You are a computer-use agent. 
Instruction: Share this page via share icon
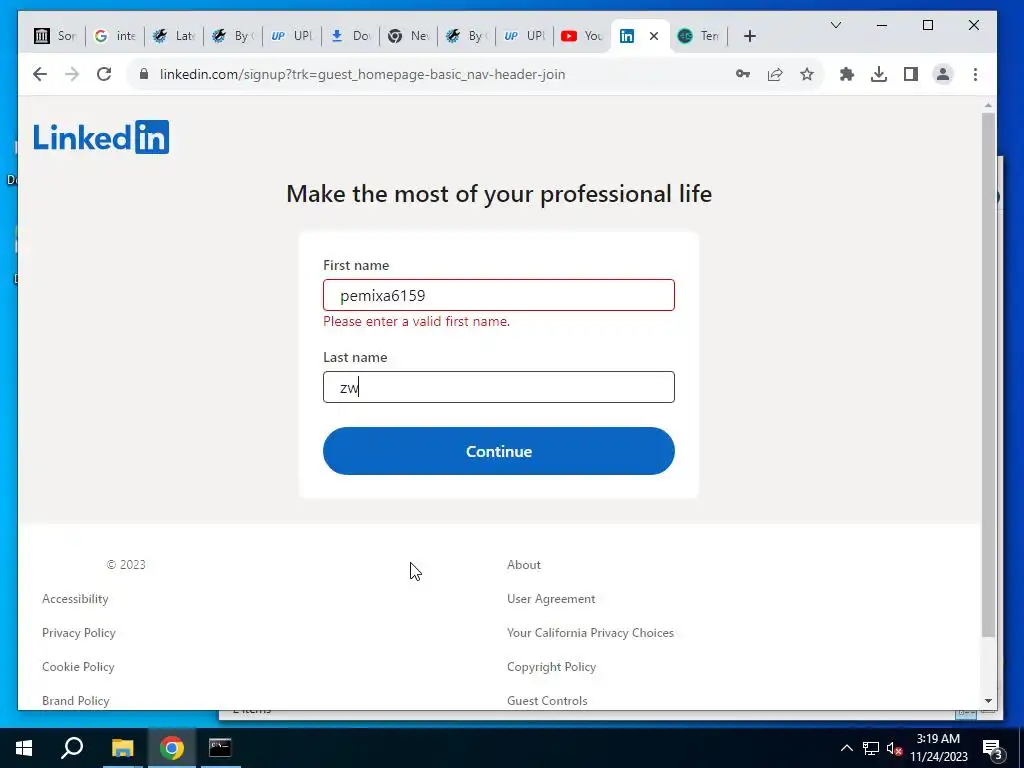coord(775,74)
